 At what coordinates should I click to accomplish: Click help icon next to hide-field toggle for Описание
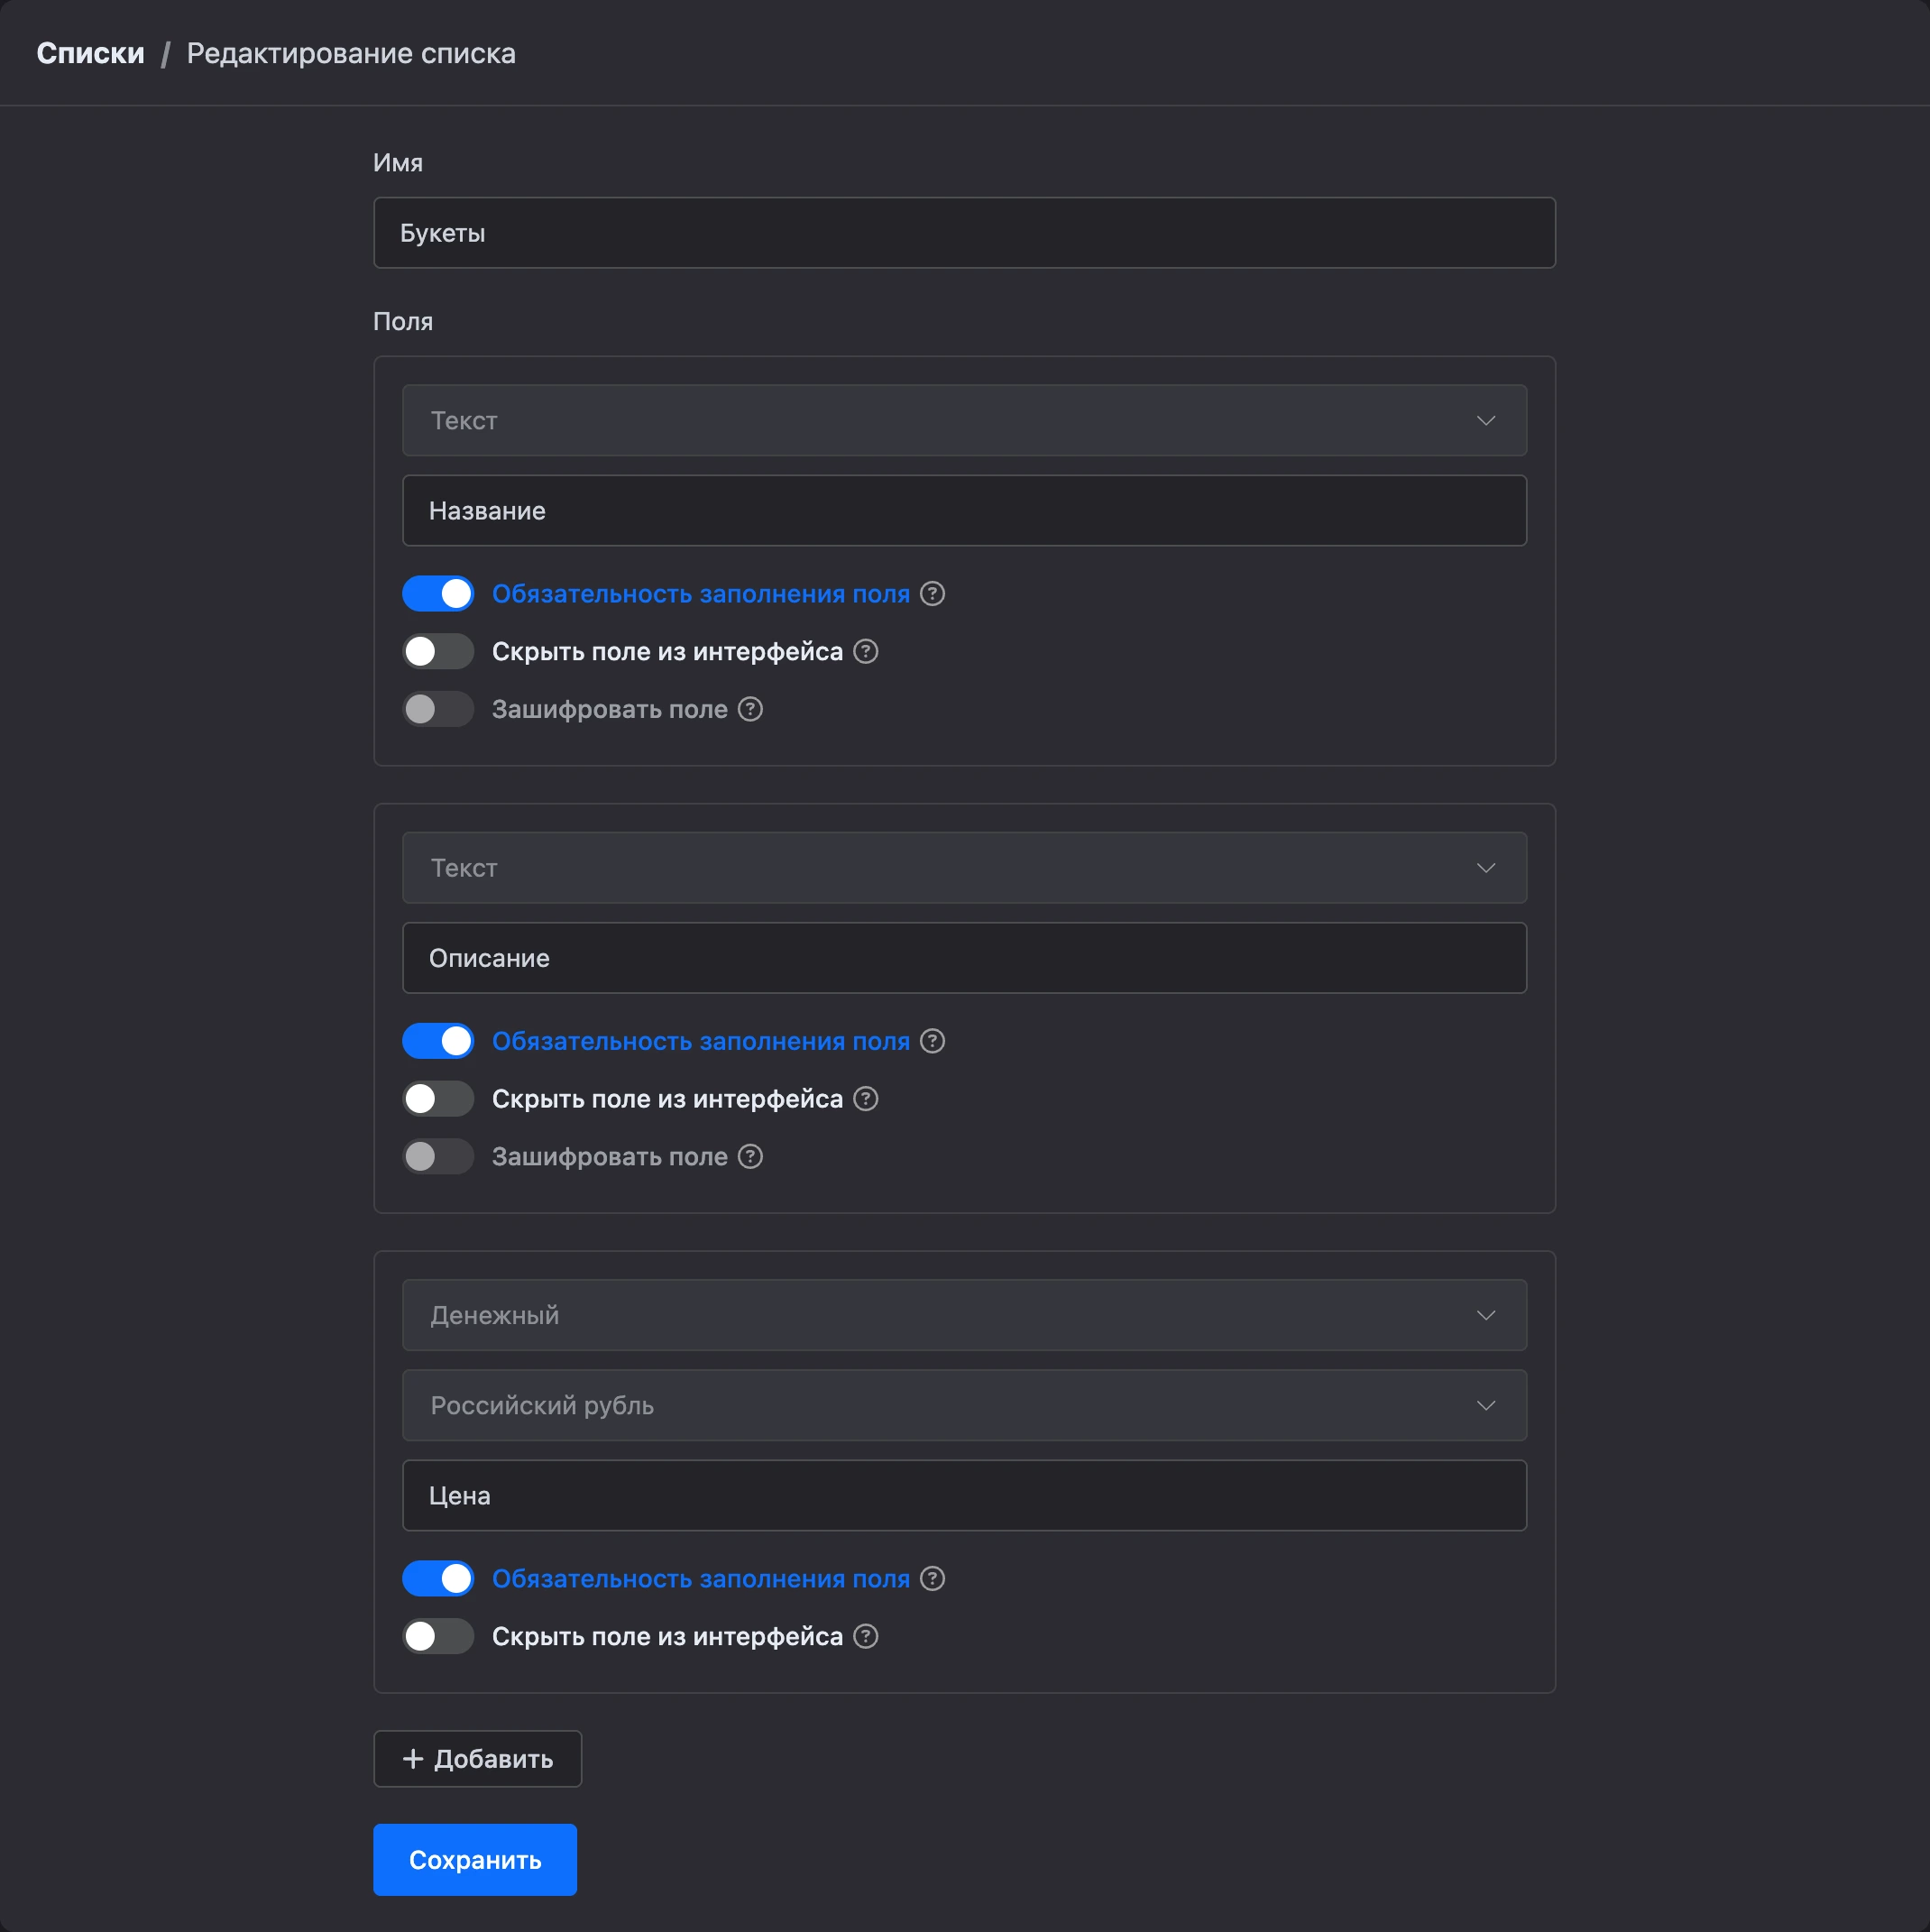tap(865, 1100)
